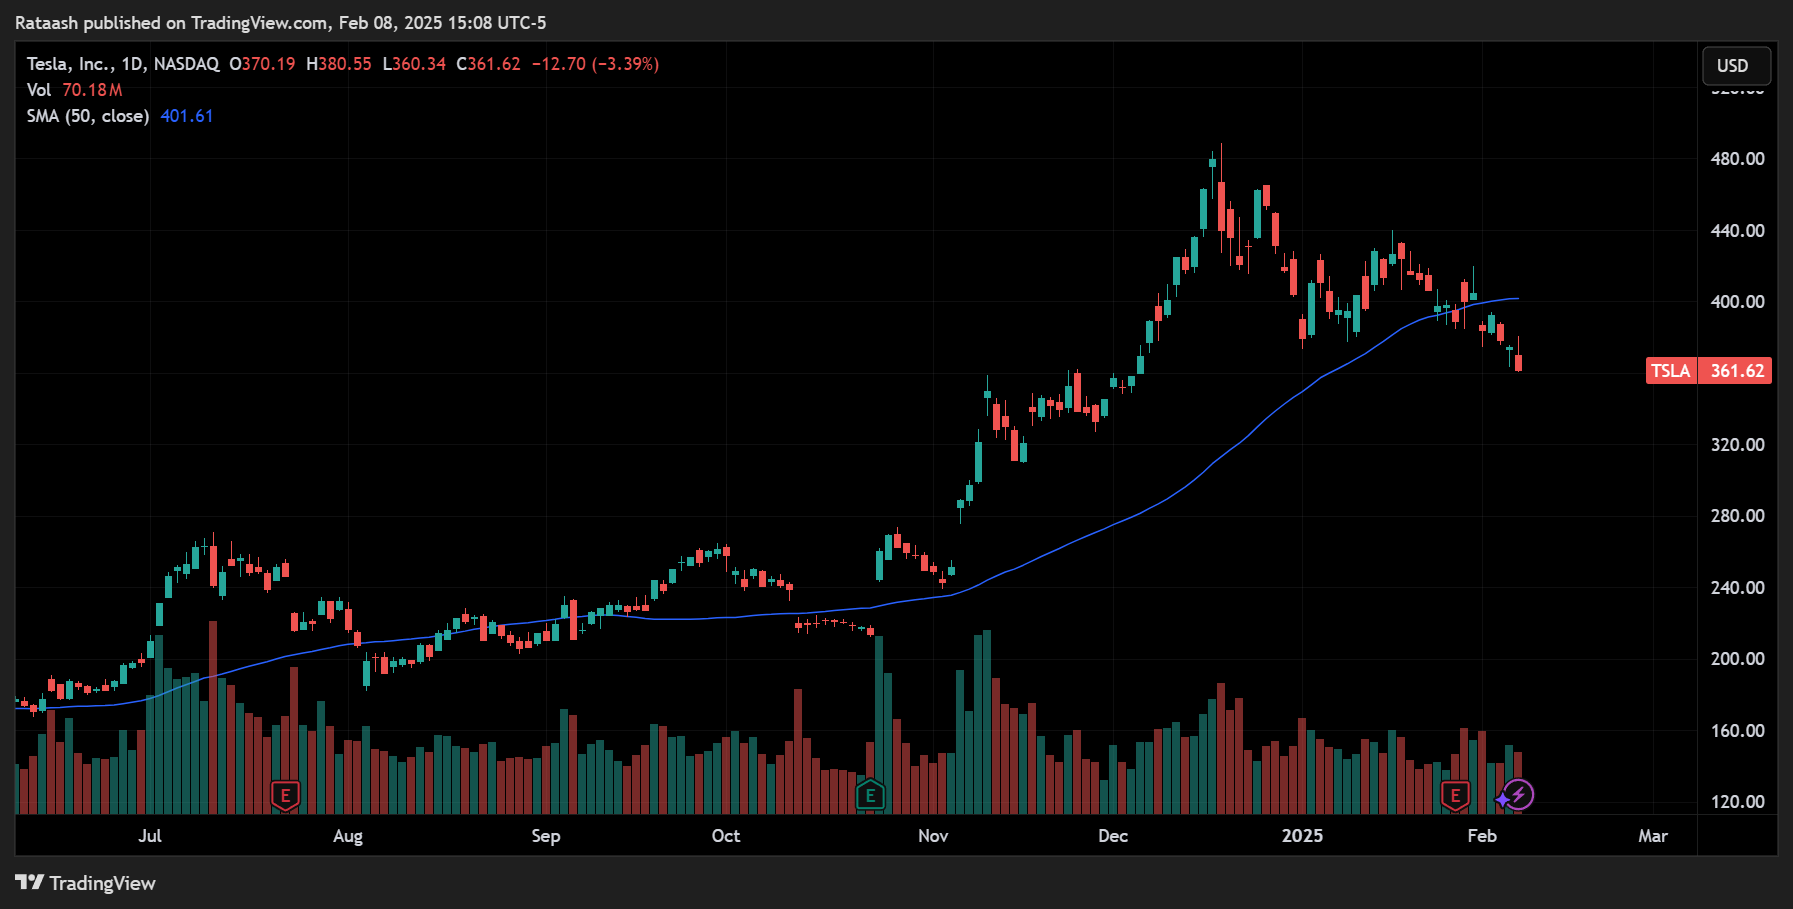This screenshot has width=1793, height=909.
Task: Click the 400.00 price axis label
Action: pos(1737,302)
